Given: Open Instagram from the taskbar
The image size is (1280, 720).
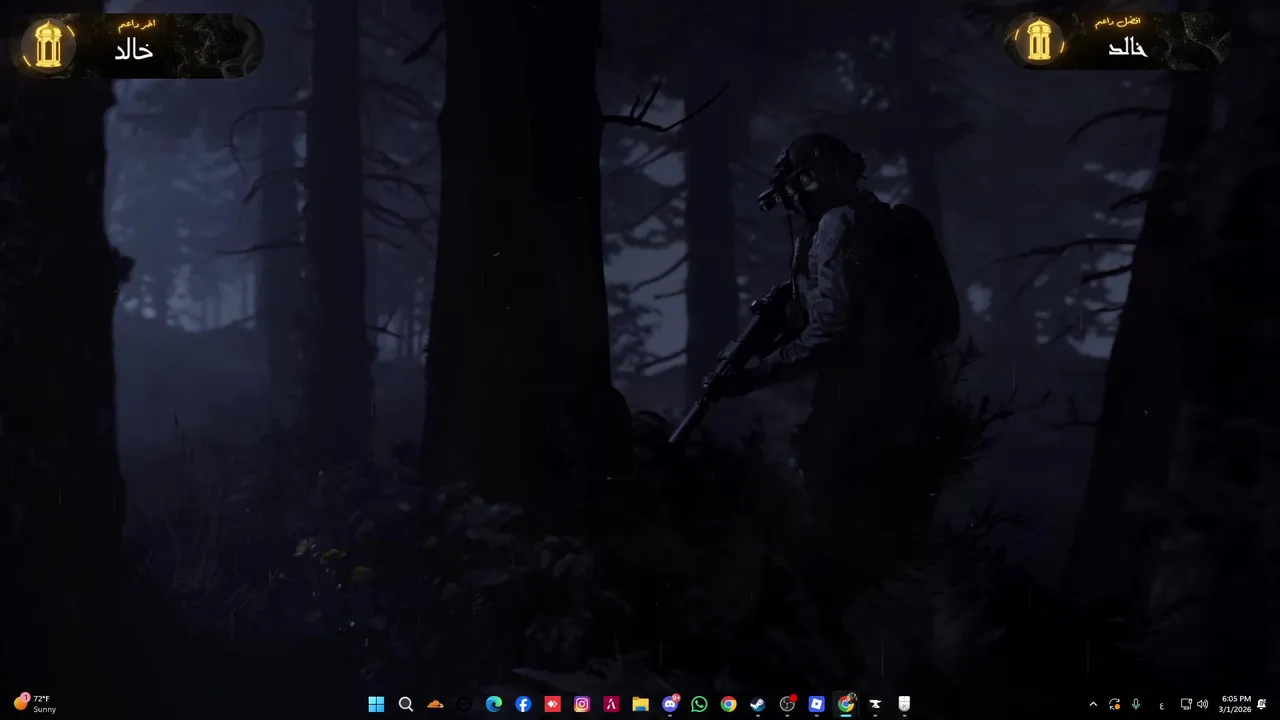Looking at the screenshot, I should coord(582,704).
